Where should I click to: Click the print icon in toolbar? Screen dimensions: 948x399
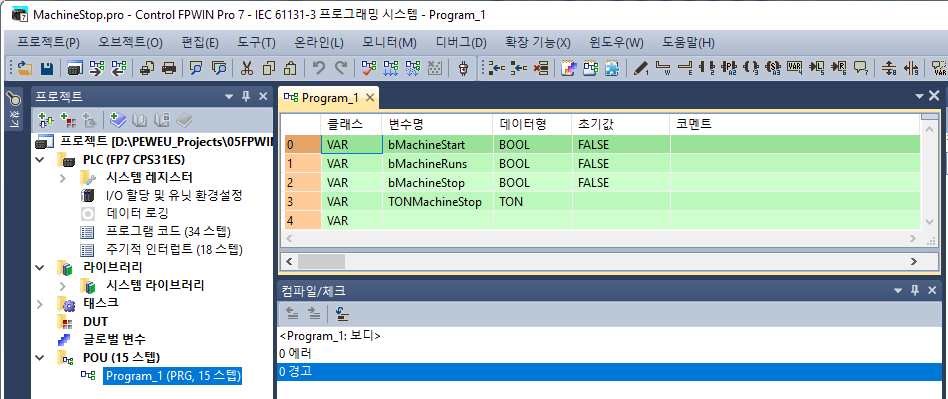click(x=170, y=68)
